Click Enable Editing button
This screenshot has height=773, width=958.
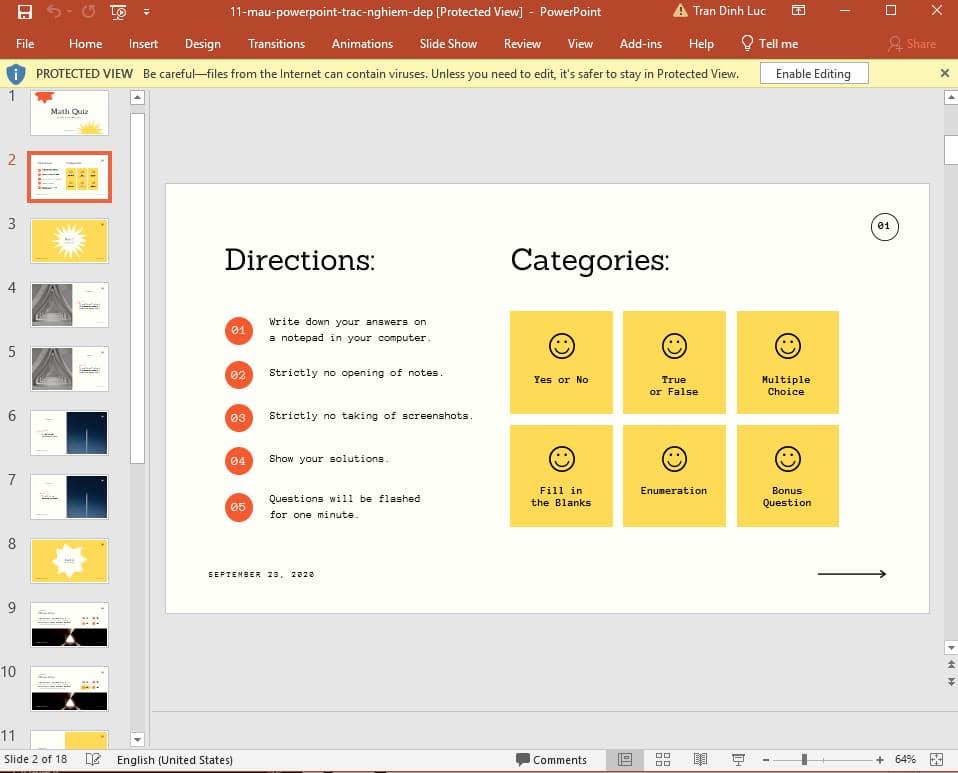813,74
